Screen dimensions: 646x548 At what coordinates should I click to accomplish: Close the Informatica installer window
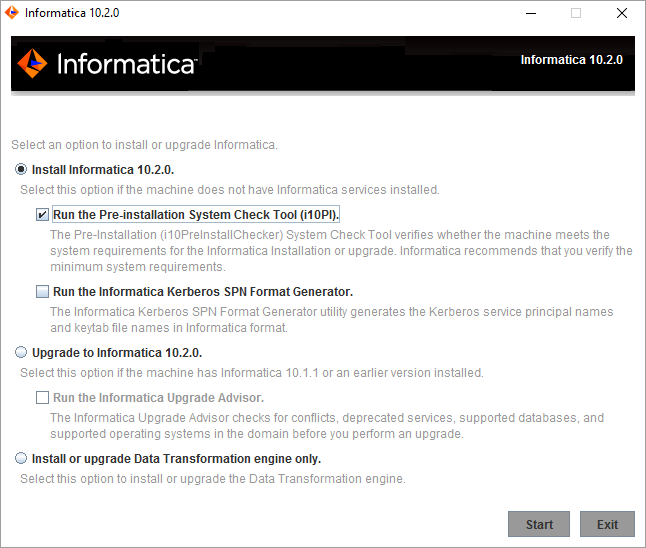point(622,13)
